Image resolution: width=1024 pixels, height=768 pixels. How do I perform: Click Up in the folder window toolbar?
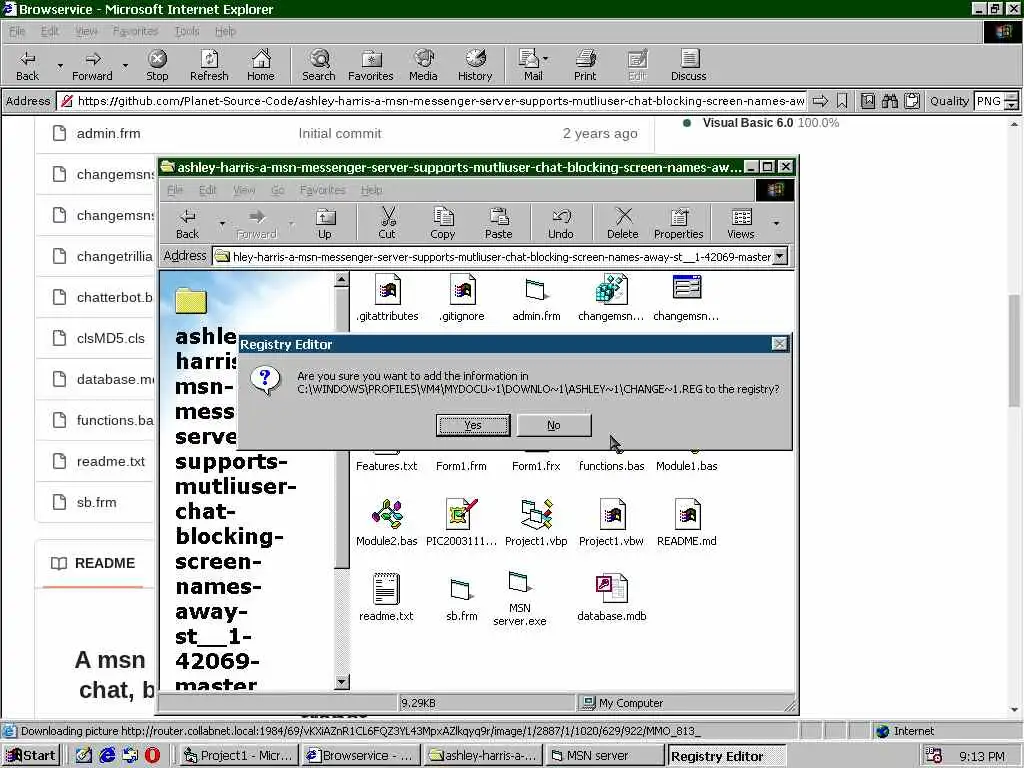click(325, 223)
